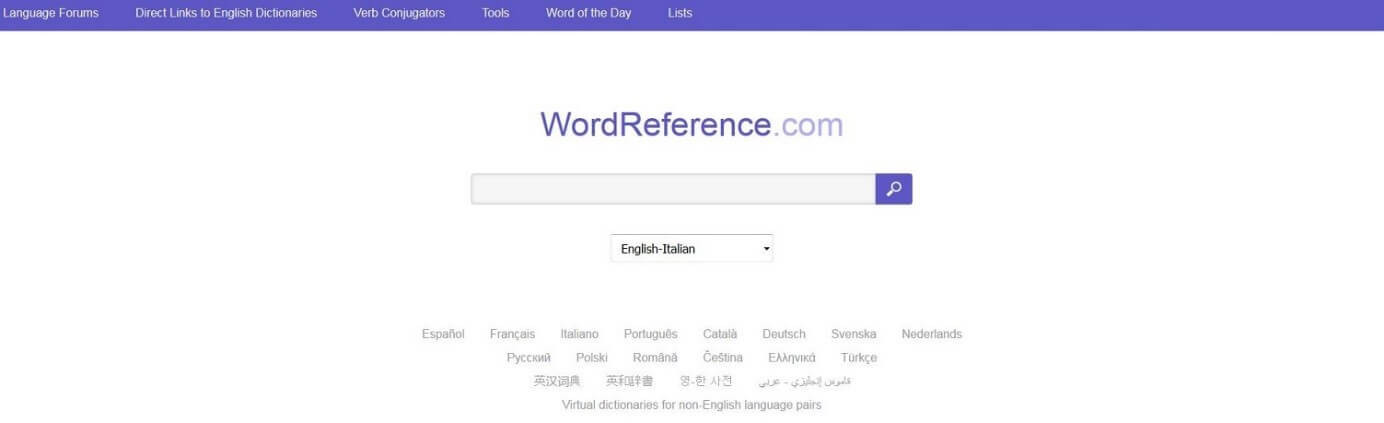The width and height of the screenshot is (1384, 423).
Task: Open the Japanese dictionary link 英和辞書
Action: [x=630, y=381]
